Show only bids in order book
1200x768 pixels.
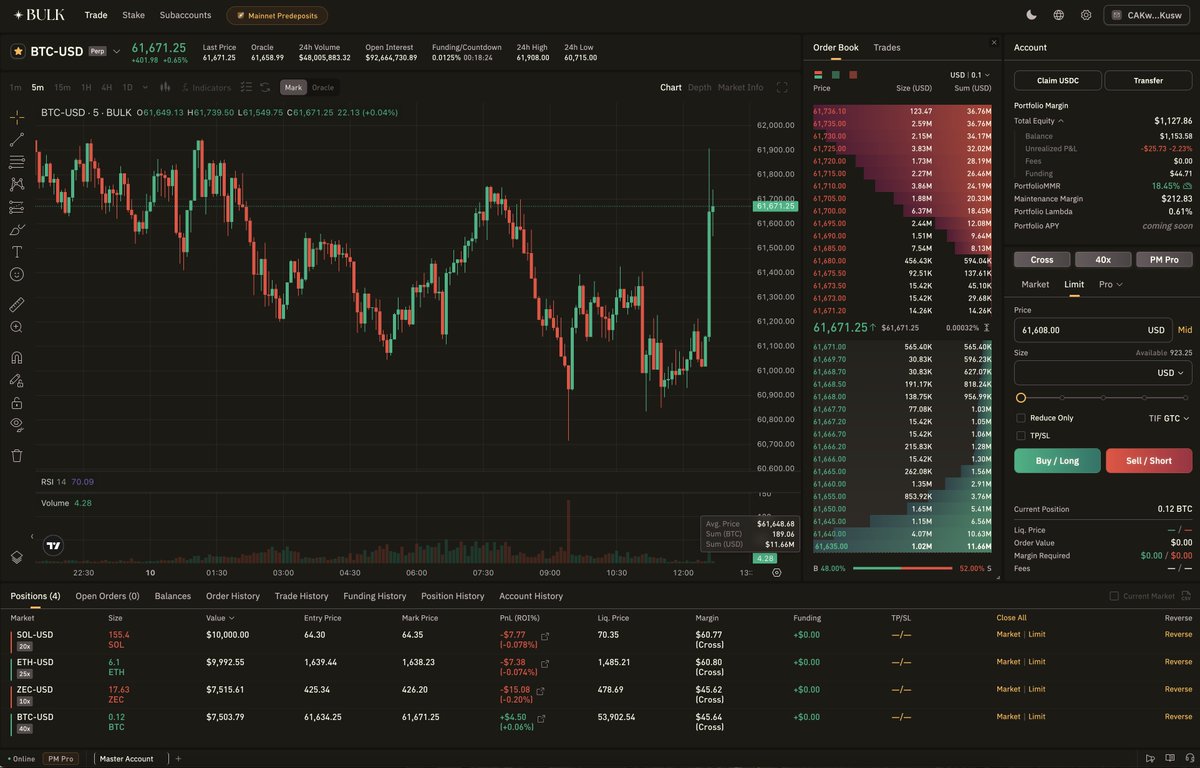(836, 74)
